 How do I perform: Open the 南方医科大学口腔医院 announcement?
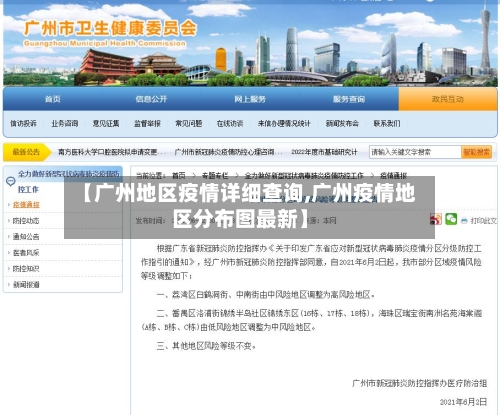pos(112,152)
